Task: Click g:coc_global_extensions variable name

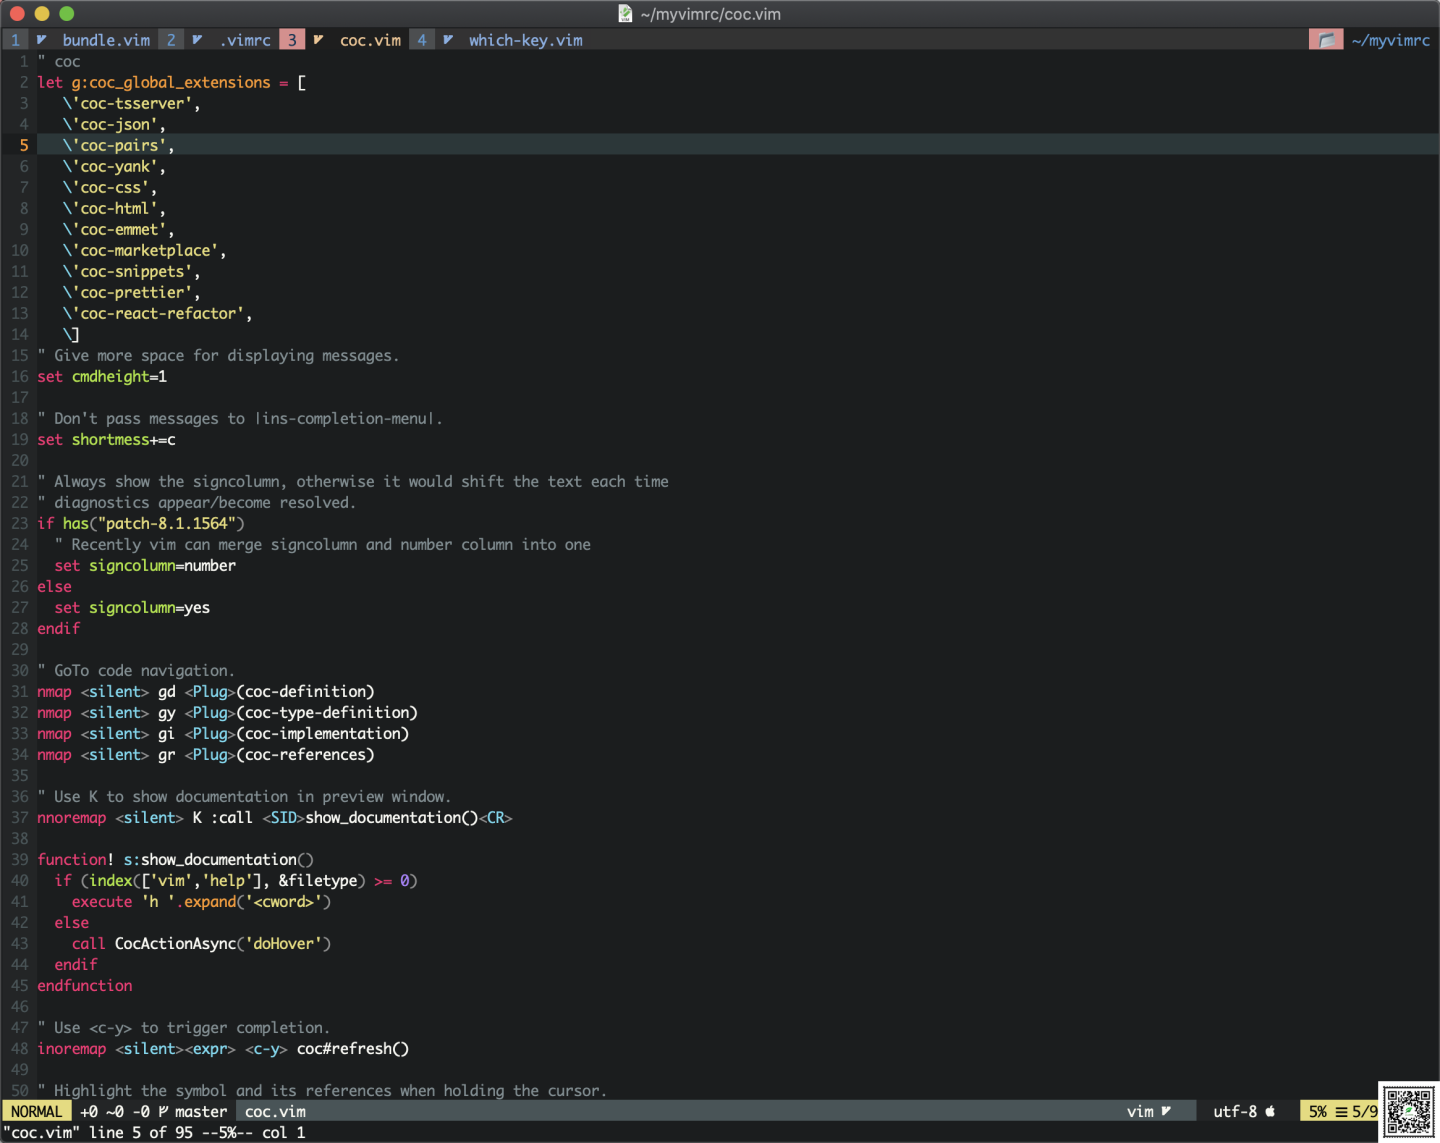Action: pyautogui.click(x=171, y=82)
